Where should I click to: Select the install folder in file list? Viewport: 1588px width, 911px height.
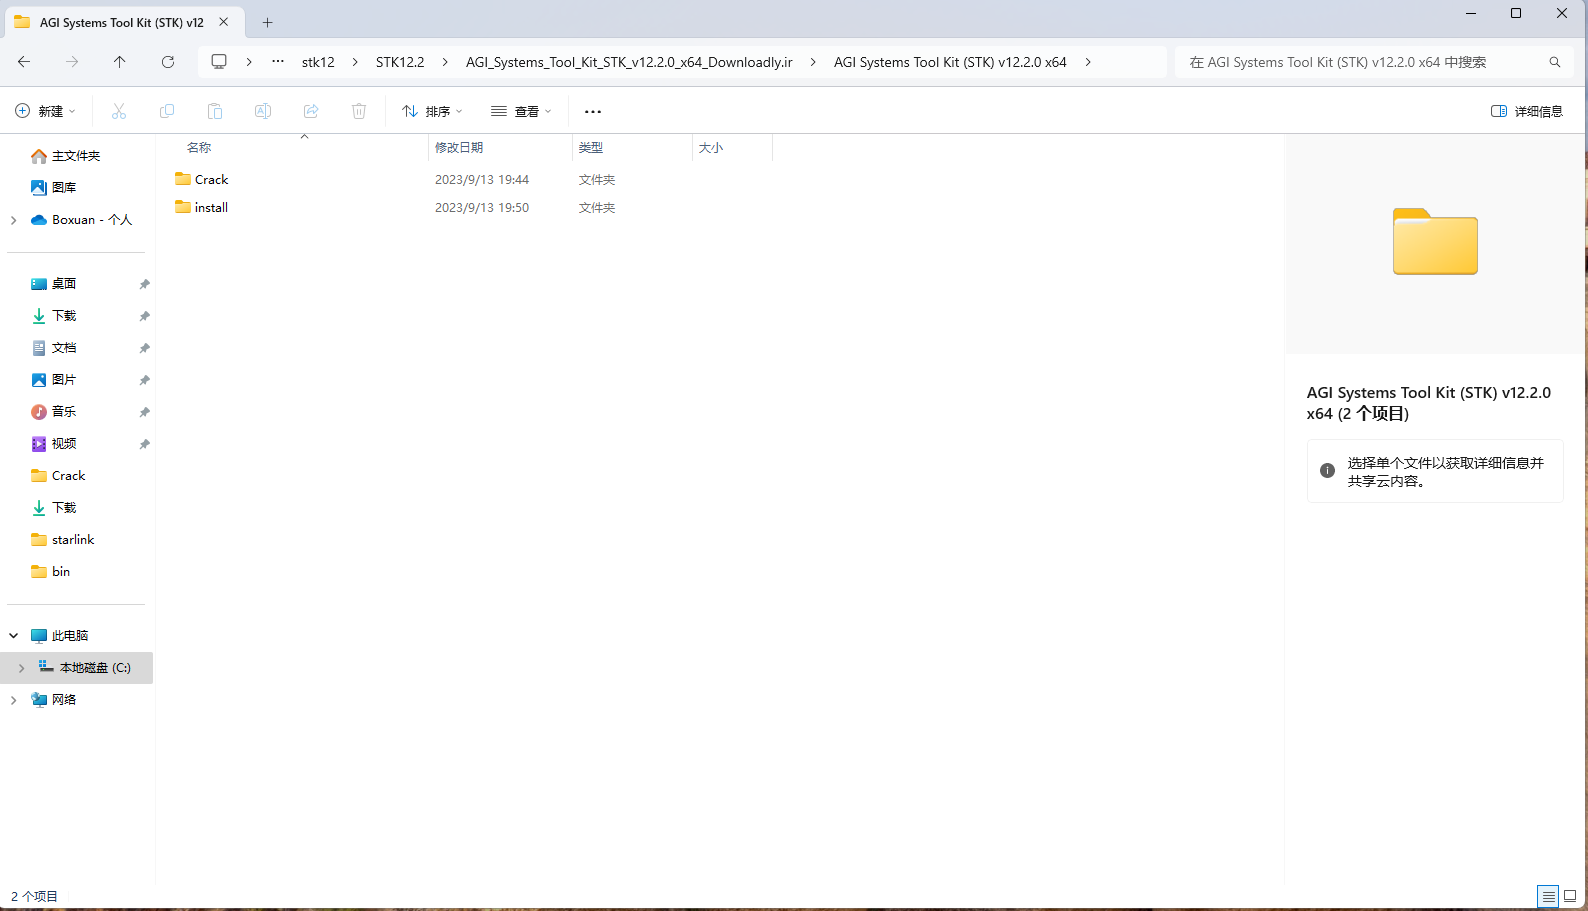211,208
